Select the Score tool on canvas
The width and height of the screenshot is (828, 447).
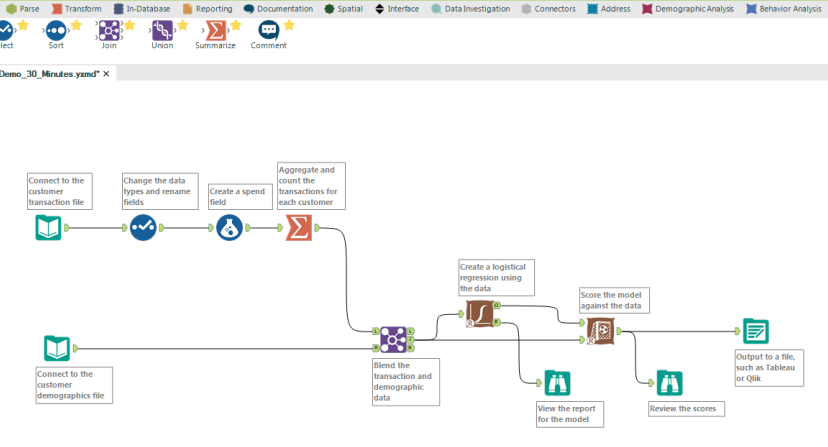click(600, 331)
